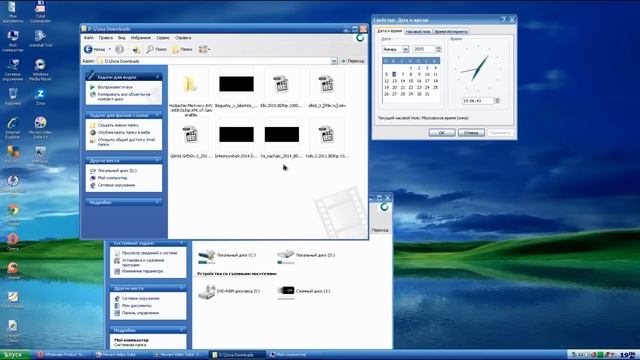The image size is (640, 360).
Task: Switch to the Время Интернета tab
Action: (451, 31)
